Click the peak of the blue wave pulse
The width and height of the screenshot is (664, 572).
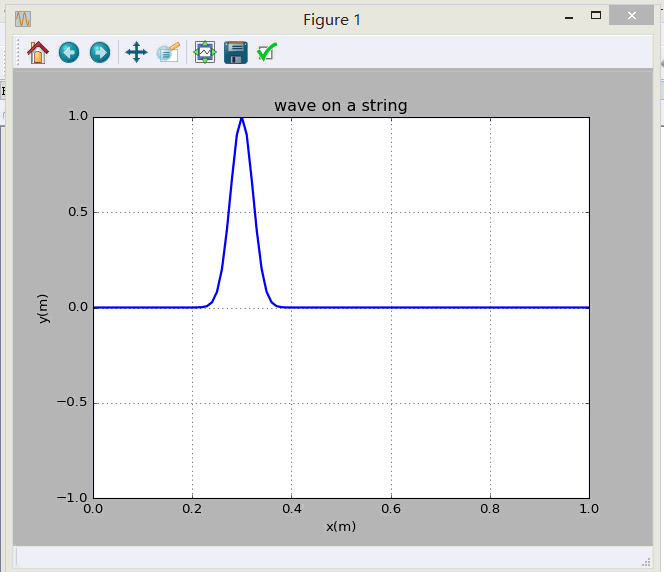click(x=242, y=119)
